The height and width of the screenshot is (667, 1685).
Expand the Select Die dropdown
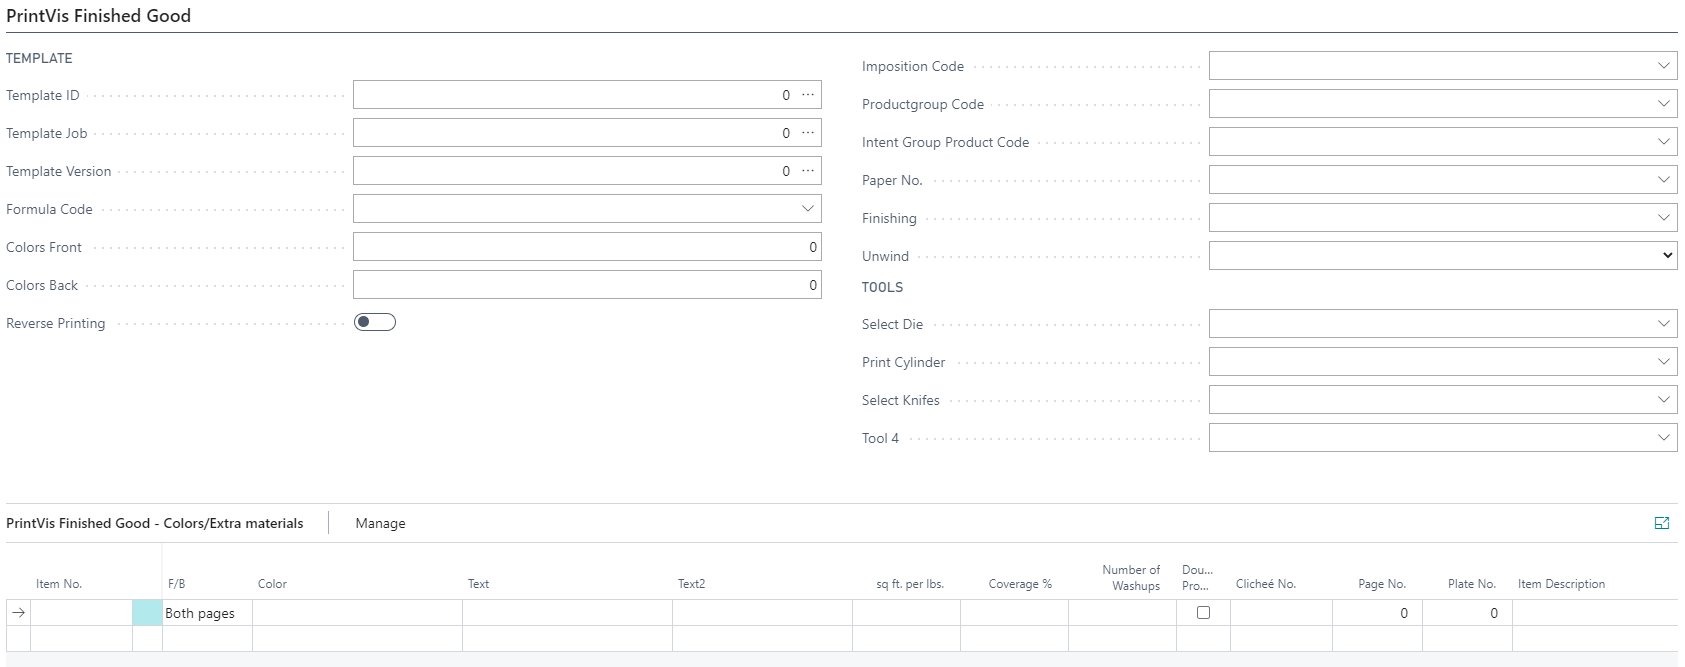point(1664,324)
